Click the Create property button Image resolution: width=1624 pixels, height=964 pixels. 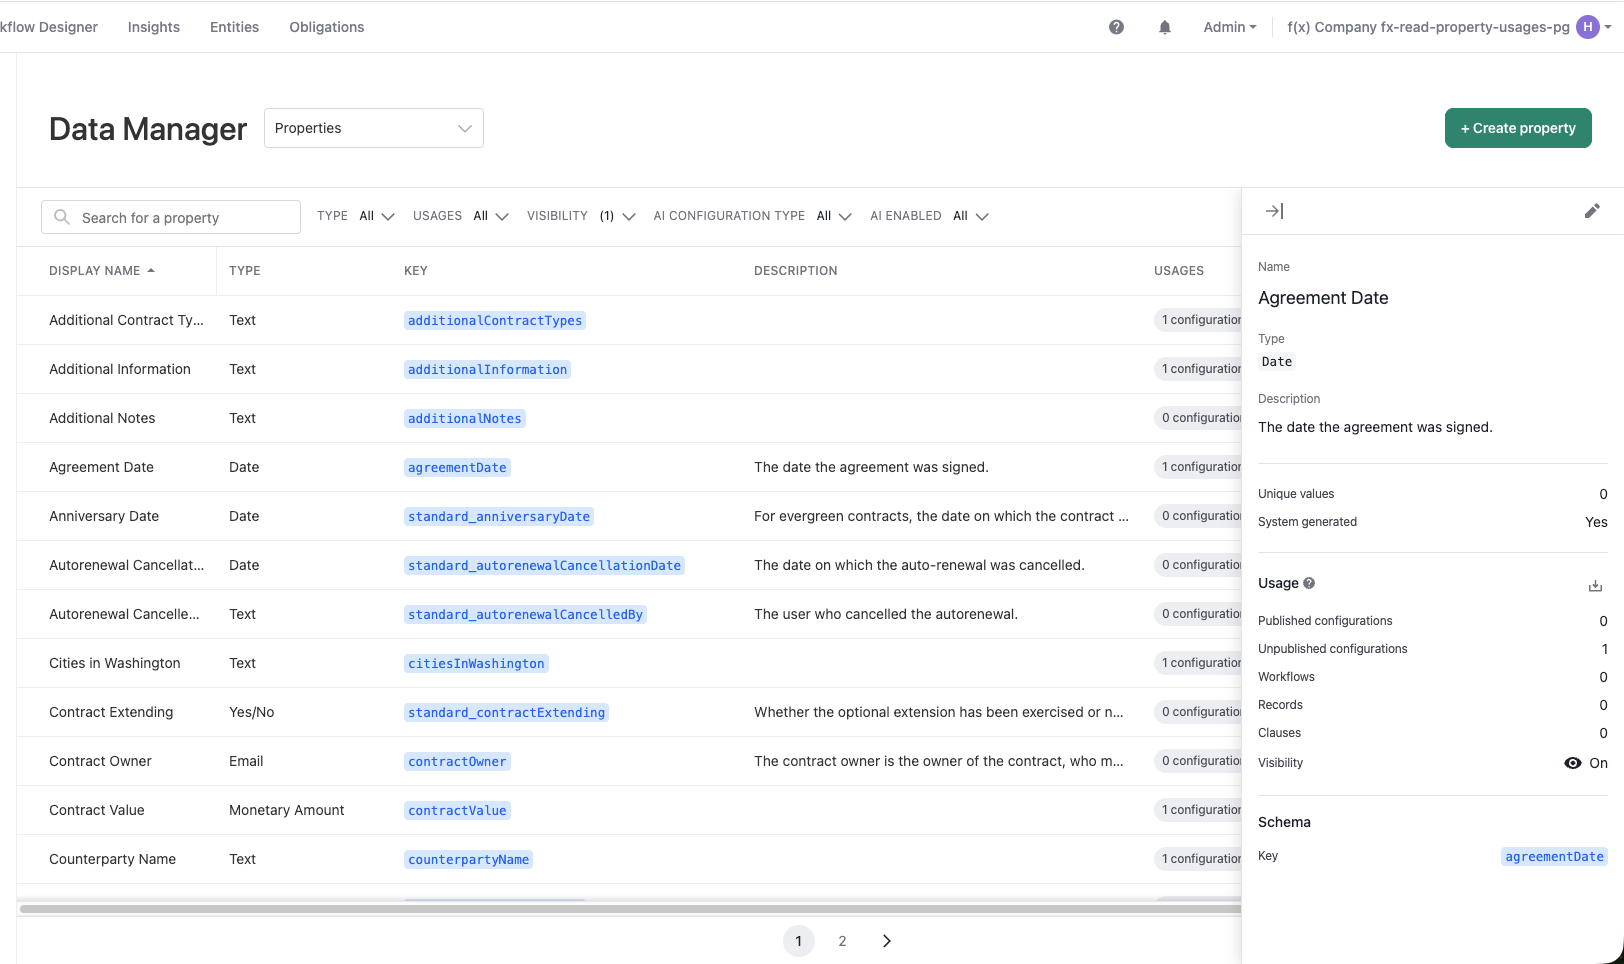tap(1518, 128)
